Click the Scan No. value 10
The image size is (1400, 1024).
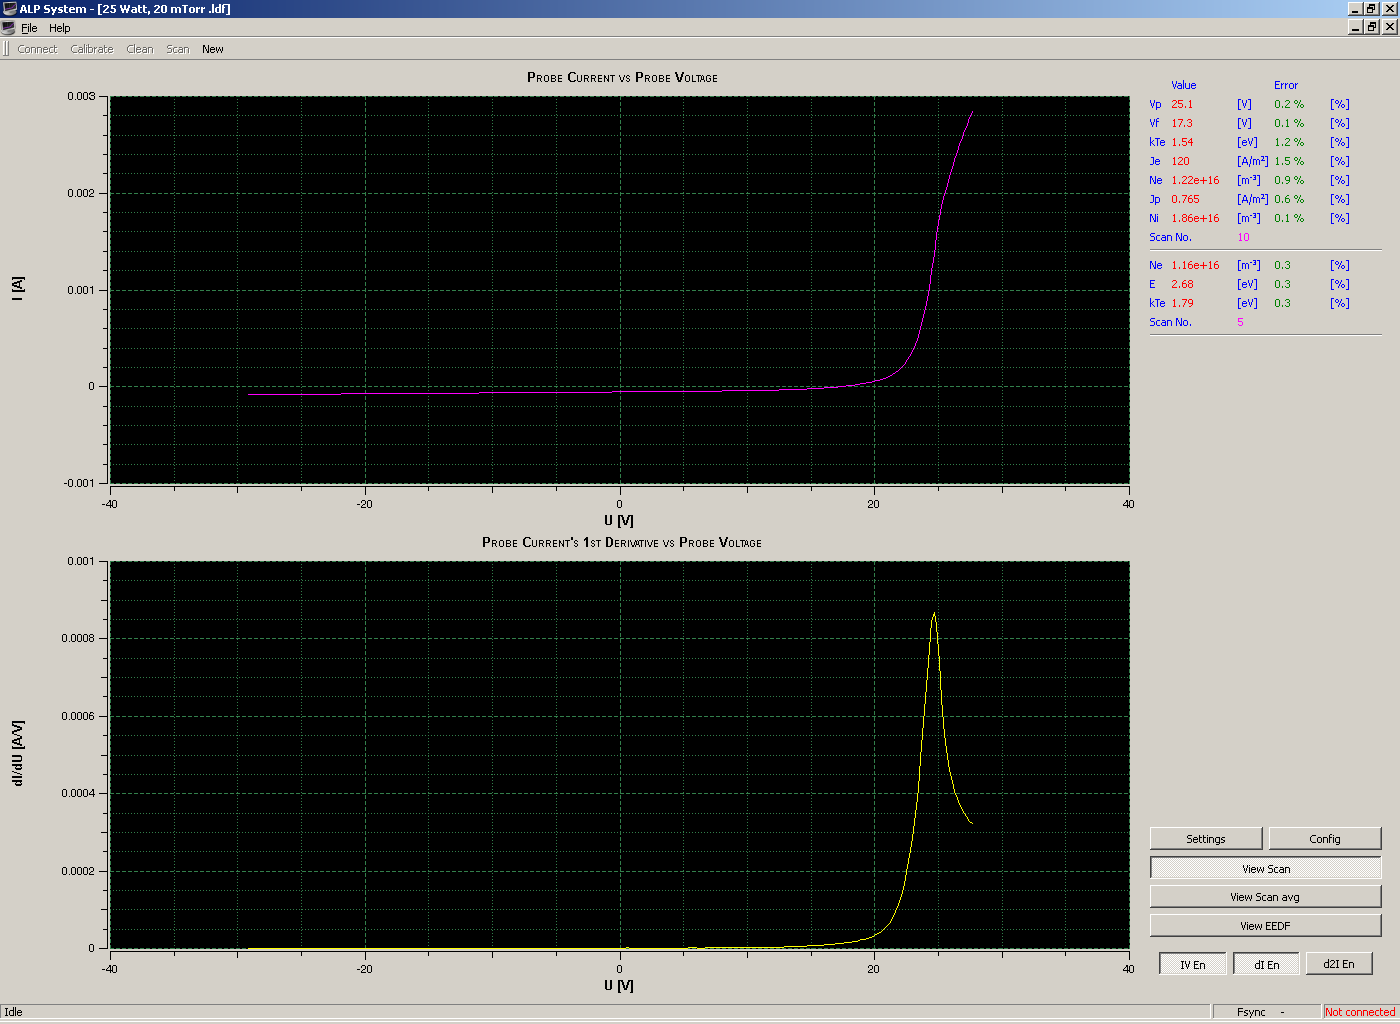coord(1243,237)
